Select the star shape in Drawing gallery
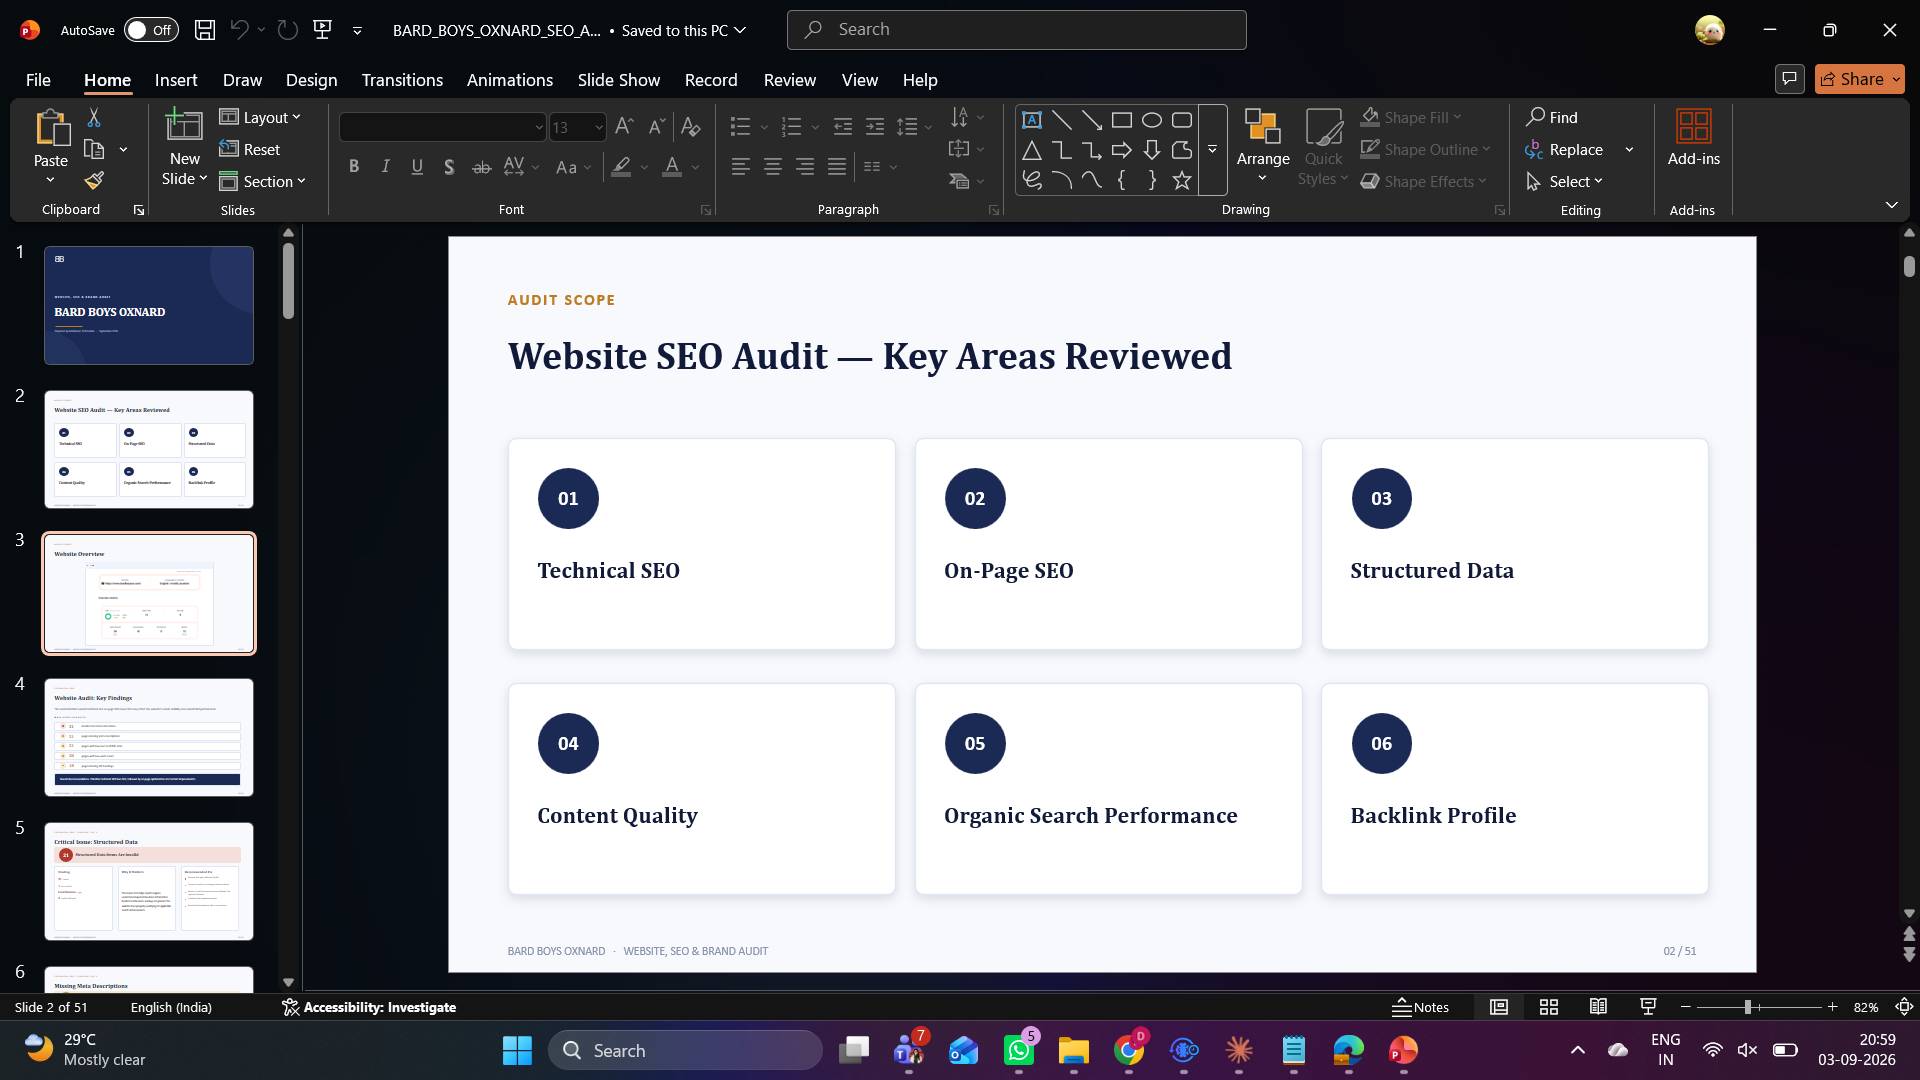This screenshot has width=1920, height=1080. (x=1182, y=181)
